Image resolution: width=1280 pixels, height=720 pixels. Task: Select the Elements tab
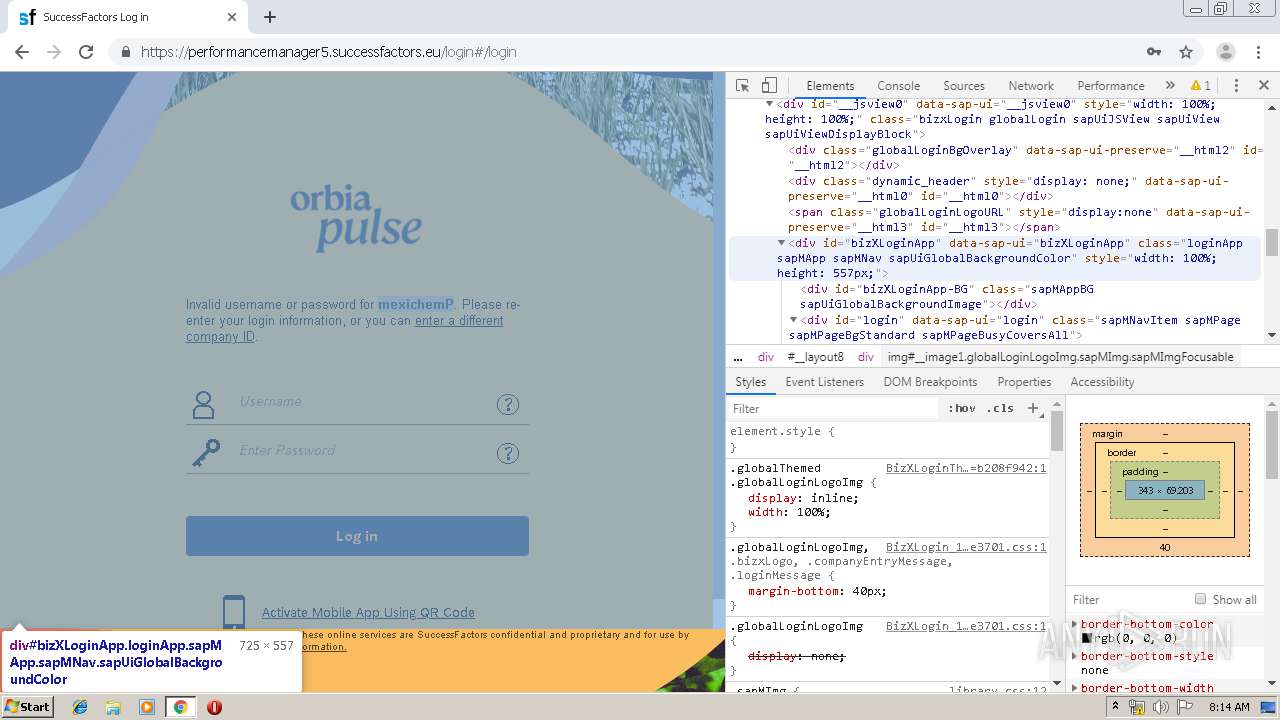click(830, 86)
